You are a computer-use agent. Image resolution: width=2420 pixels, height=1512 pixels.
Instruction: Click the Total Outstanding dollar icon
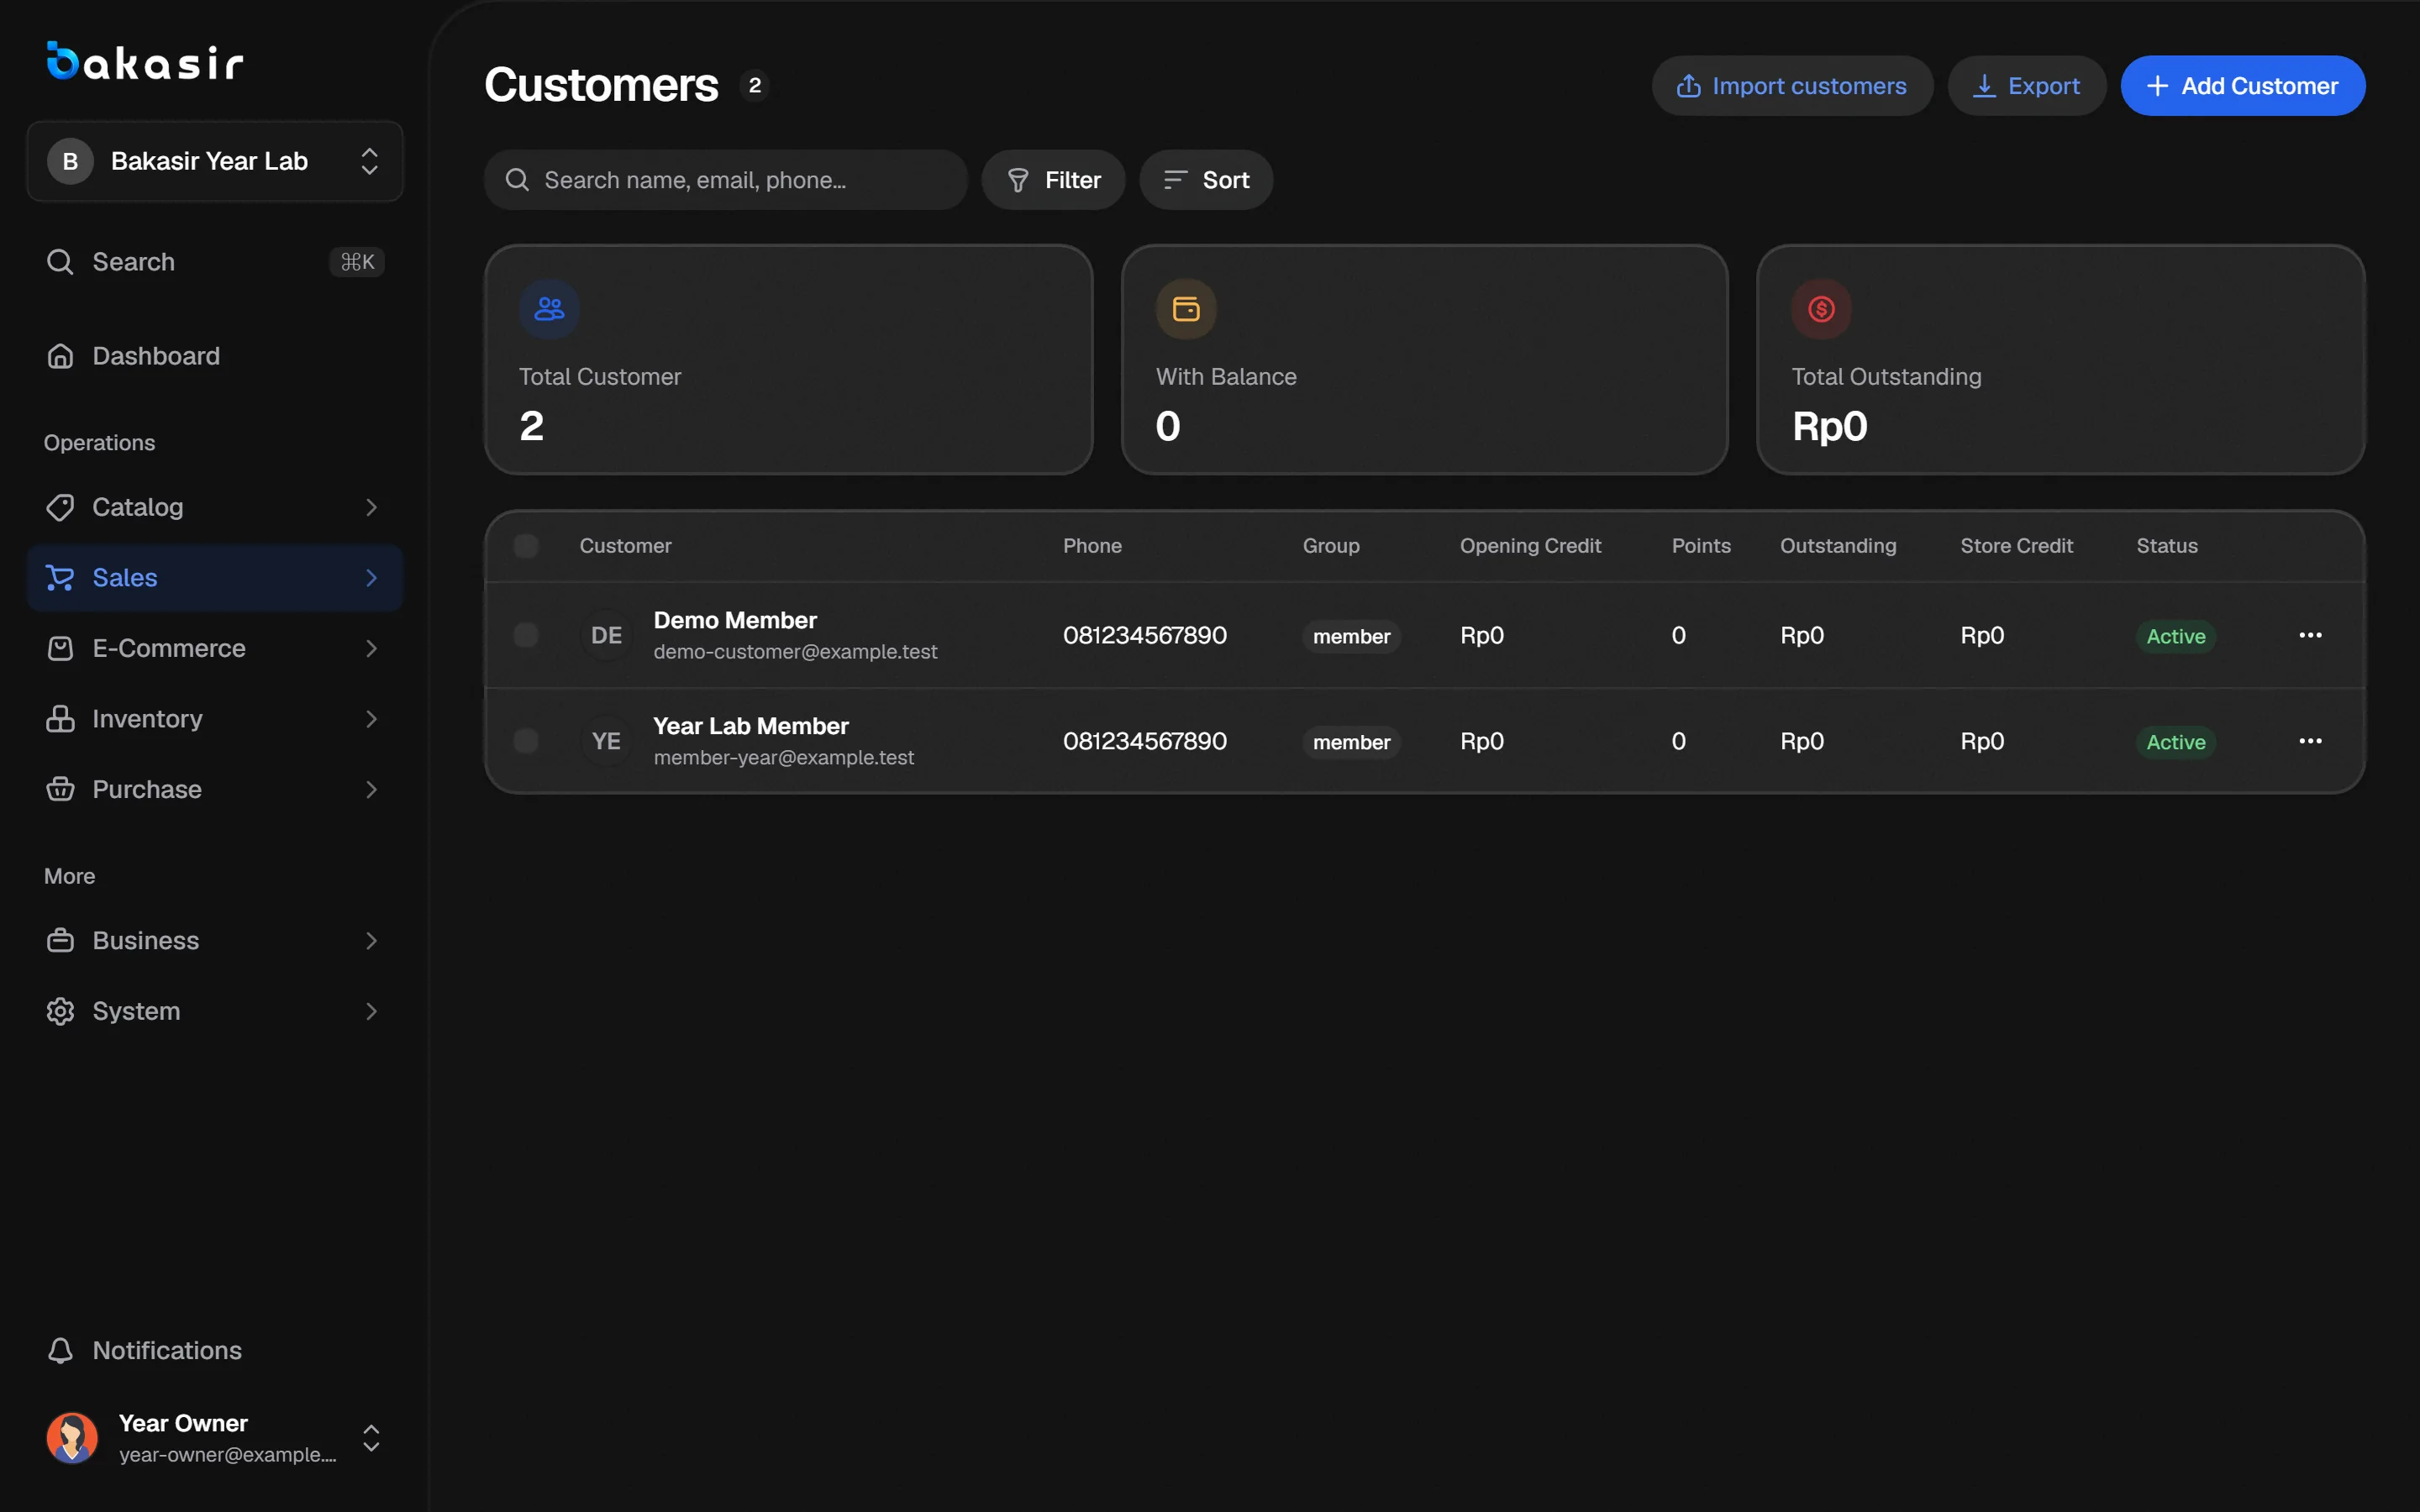[1821, 309]
